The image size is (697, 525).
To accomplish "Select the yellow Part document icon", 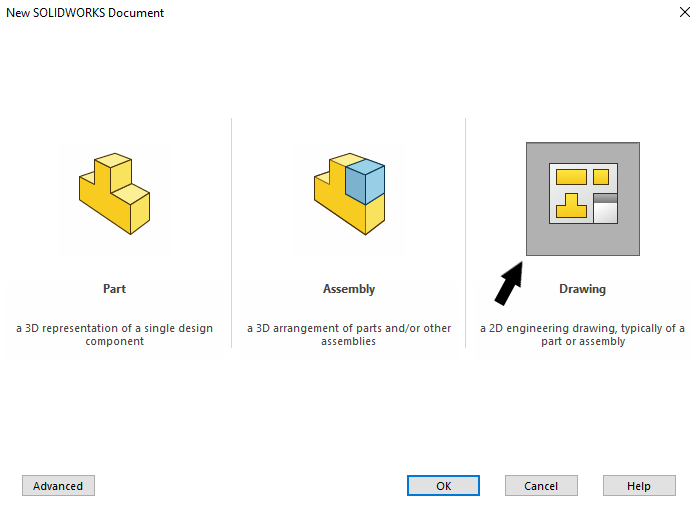I will coord(114,194).
